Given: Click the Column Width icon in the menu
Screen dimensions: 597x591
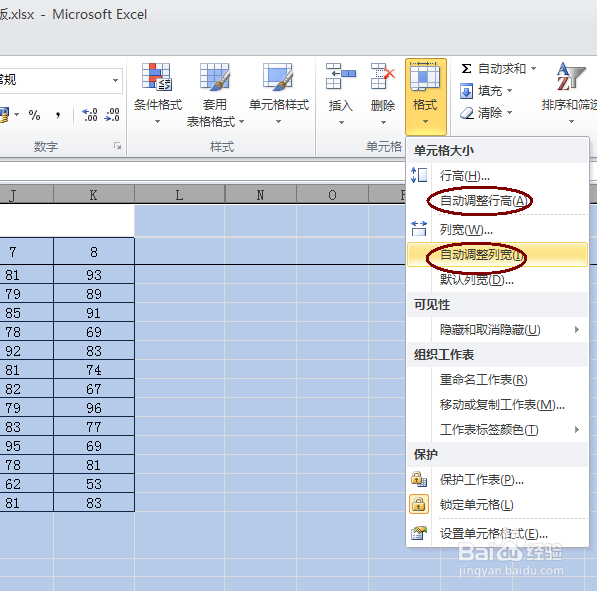Looking at the screenshot, I should [419, 229].
